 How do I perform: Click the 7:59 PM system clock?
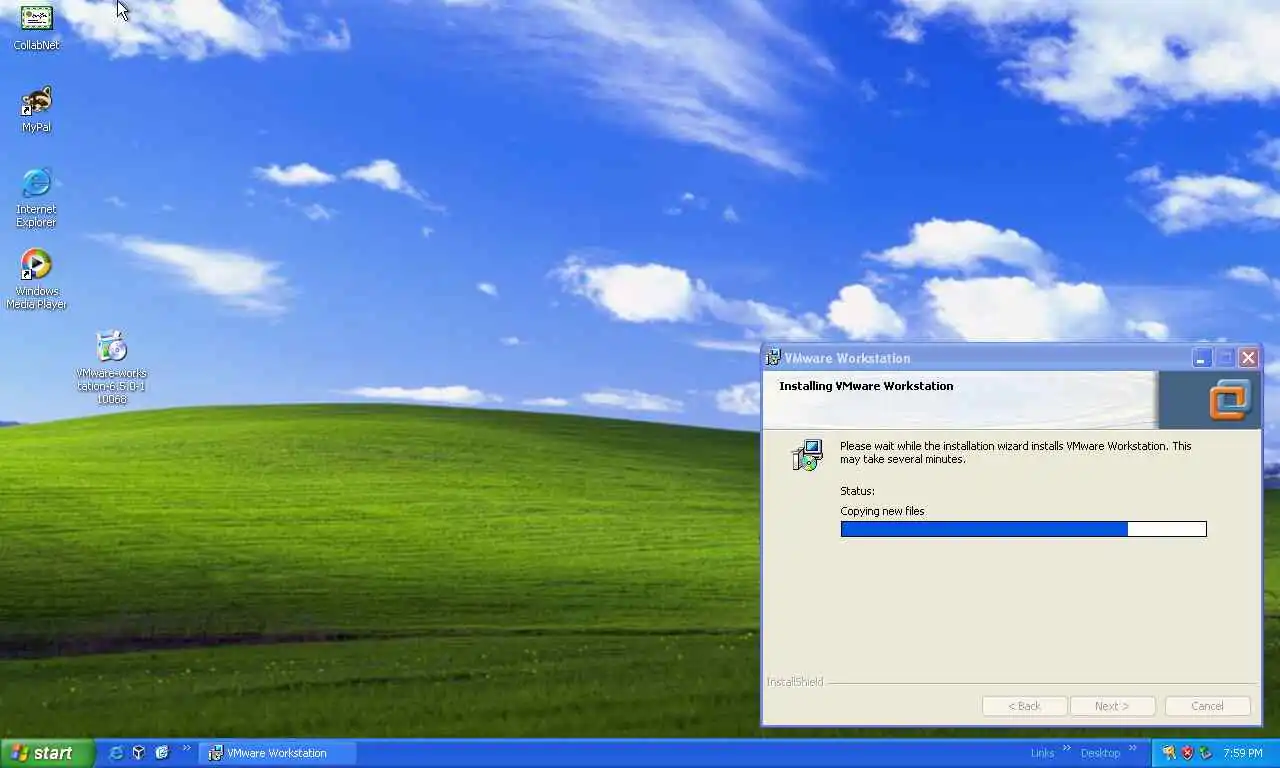[x=1243, y=753]
